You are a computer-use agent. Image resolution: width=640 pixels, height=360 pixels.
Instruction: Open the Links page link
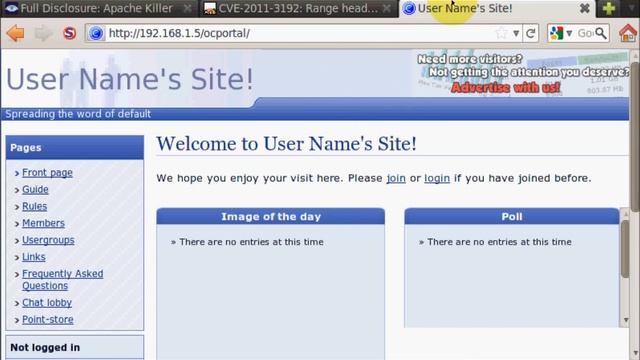pyautogui.click(x=33, y=257)
